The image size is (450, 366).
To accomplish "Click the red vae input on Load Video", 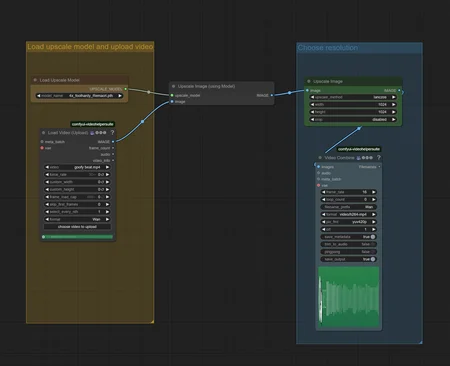I will [42, 148].
